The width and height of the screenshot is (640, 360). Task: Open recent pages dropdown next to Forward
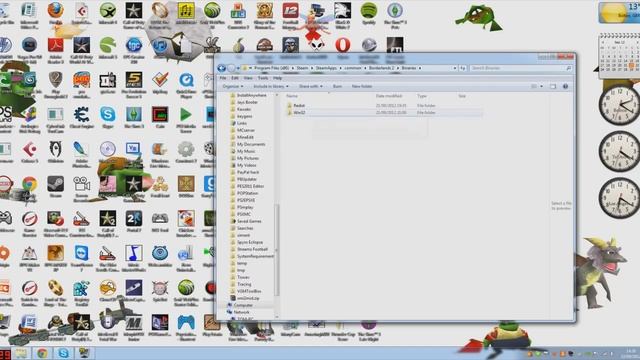pyautogui.click(x=238, y=68)
